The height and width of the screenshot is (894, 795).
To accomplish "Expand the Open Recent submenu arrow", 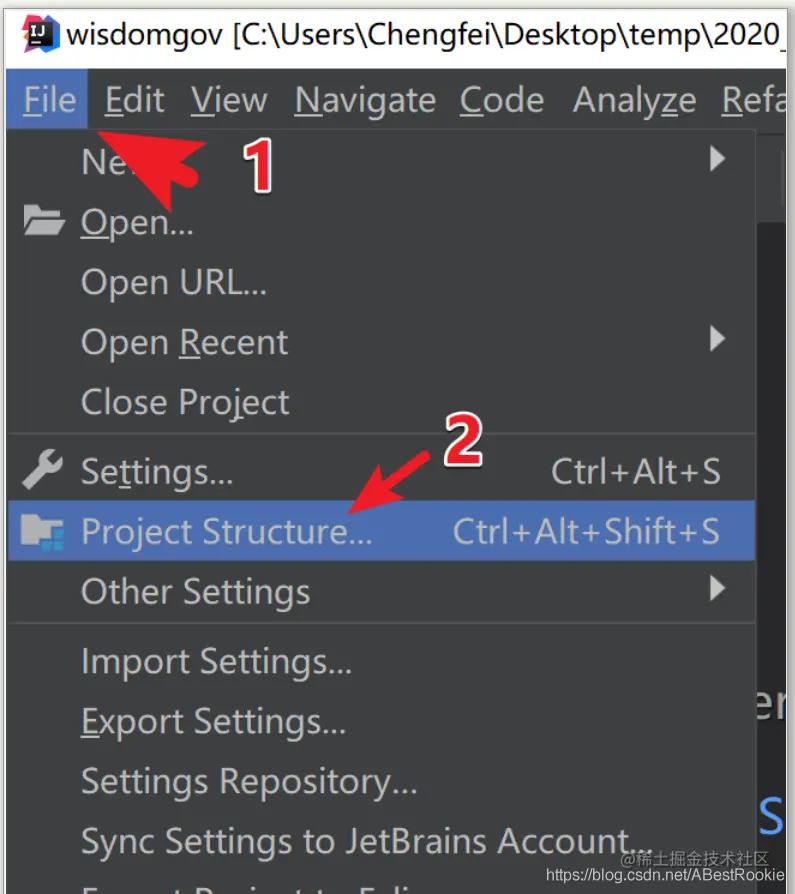I will tap(716, 340).
